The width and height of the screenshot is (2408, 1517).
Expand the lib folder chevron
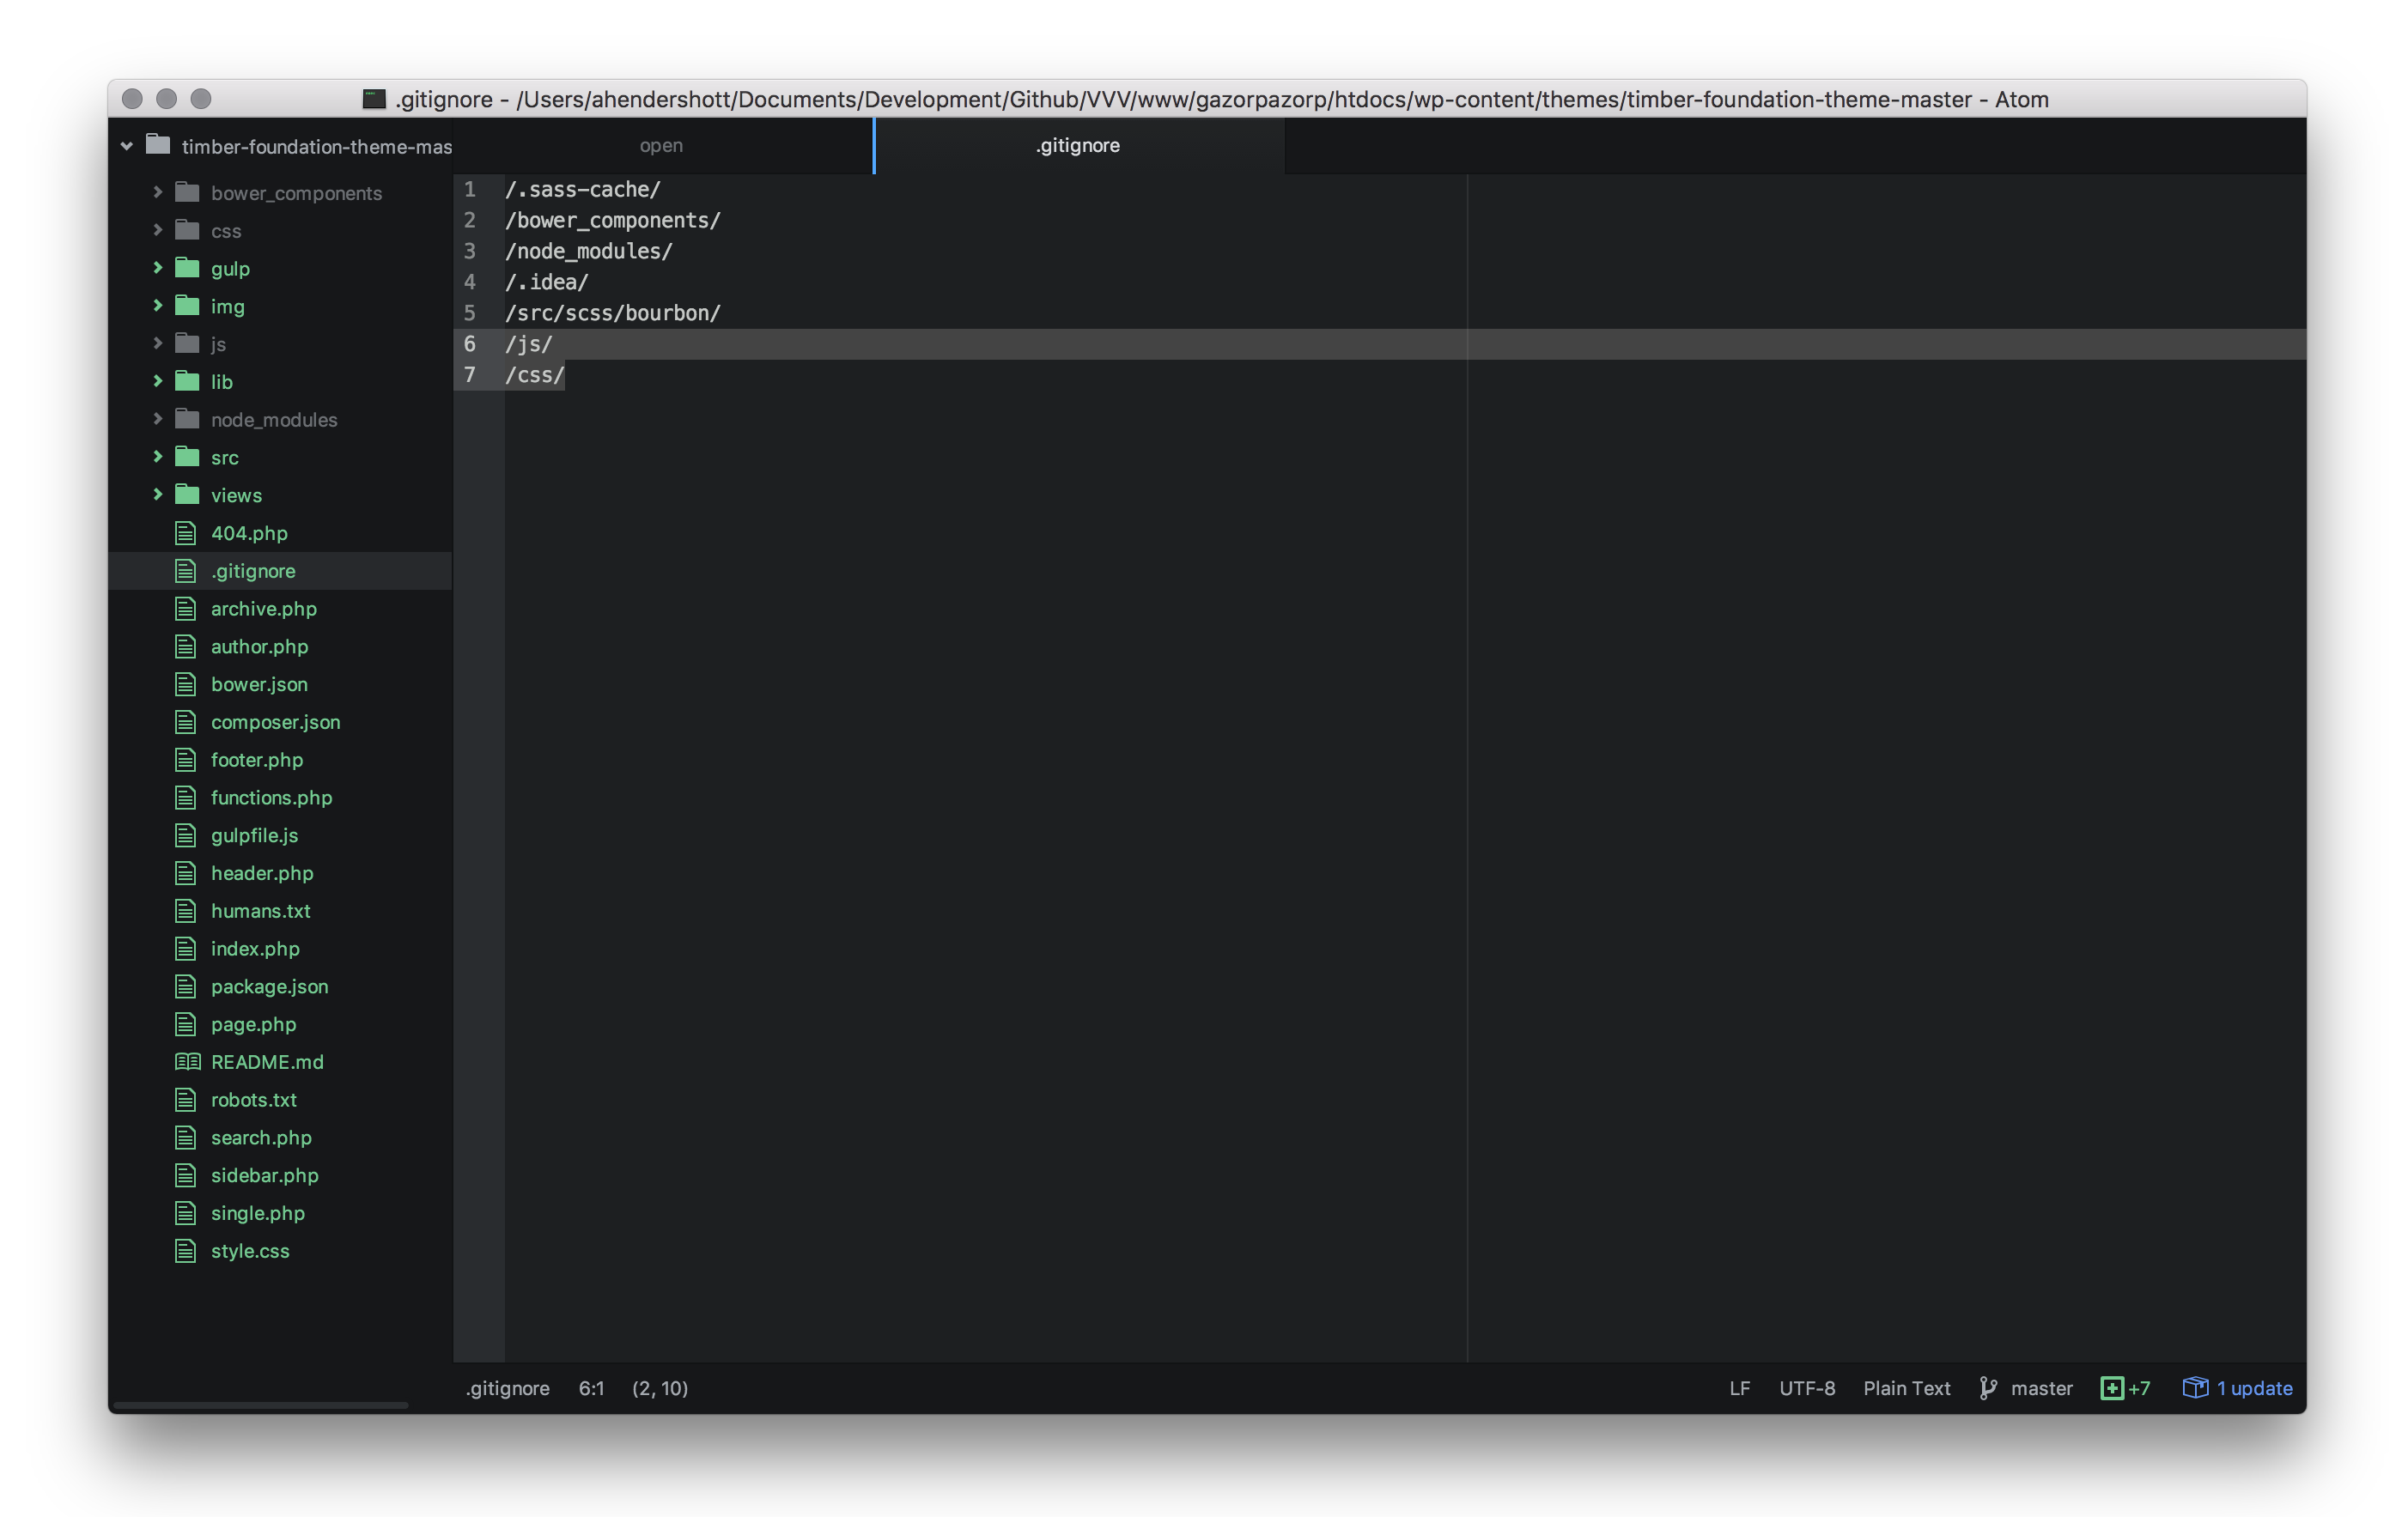157,381
